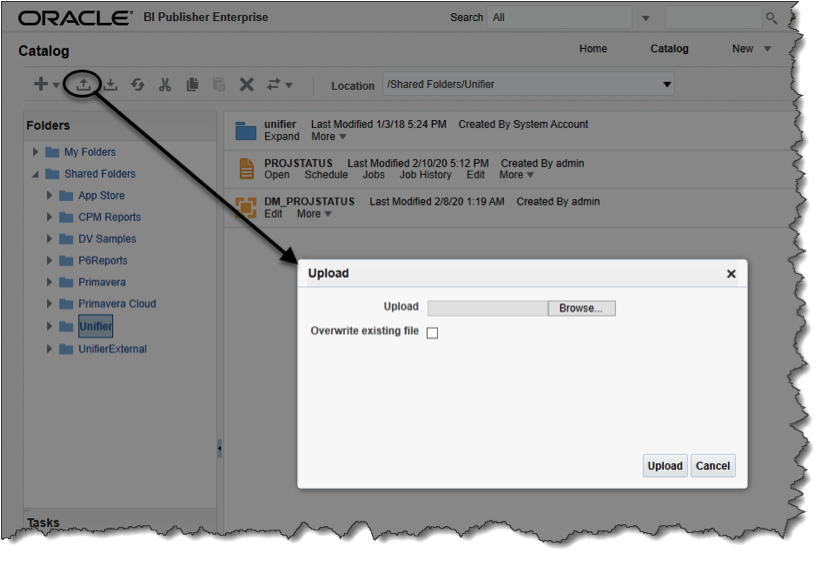The height and width of the screenshot is (561, 829).
Task: Select the Unifier folder in tree
Action: pyautogui.click(x=96, y=326)
